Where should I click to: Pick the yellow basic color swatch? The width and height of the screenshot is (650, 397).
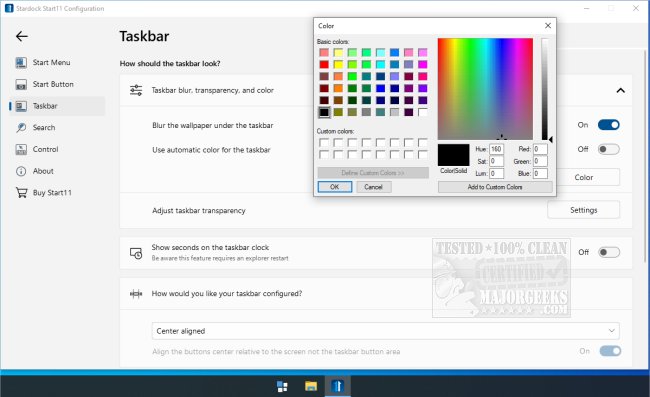click(338, 64)
